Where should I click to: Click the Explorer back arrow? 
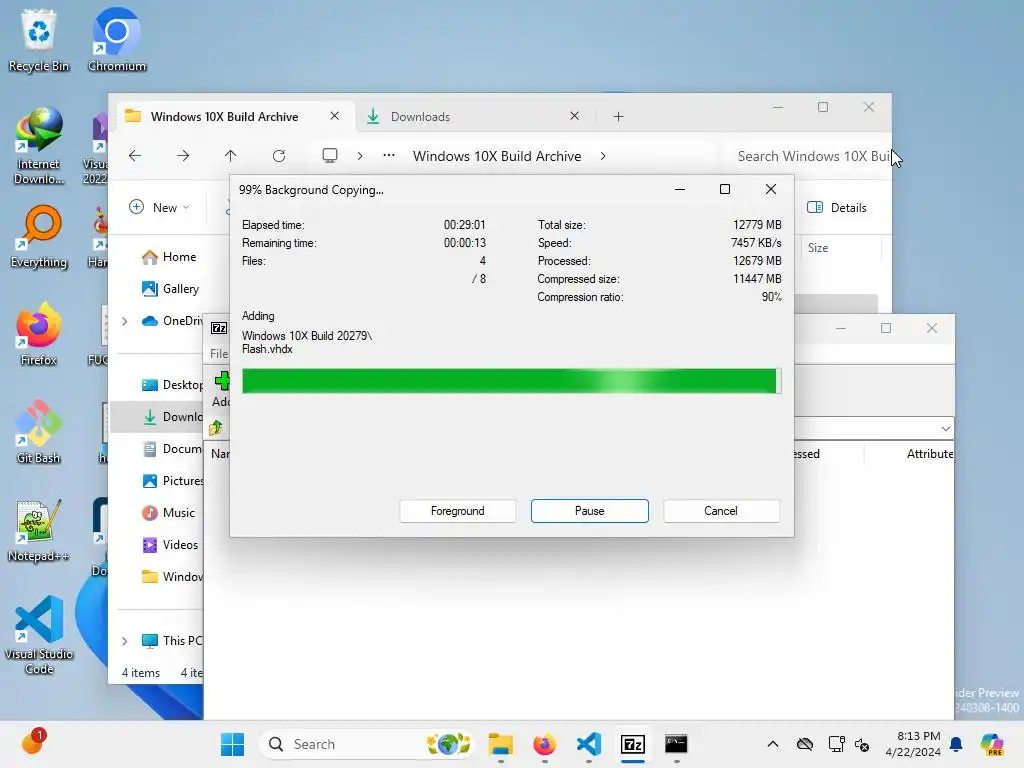pyautogui.click(x=135, y=155)
